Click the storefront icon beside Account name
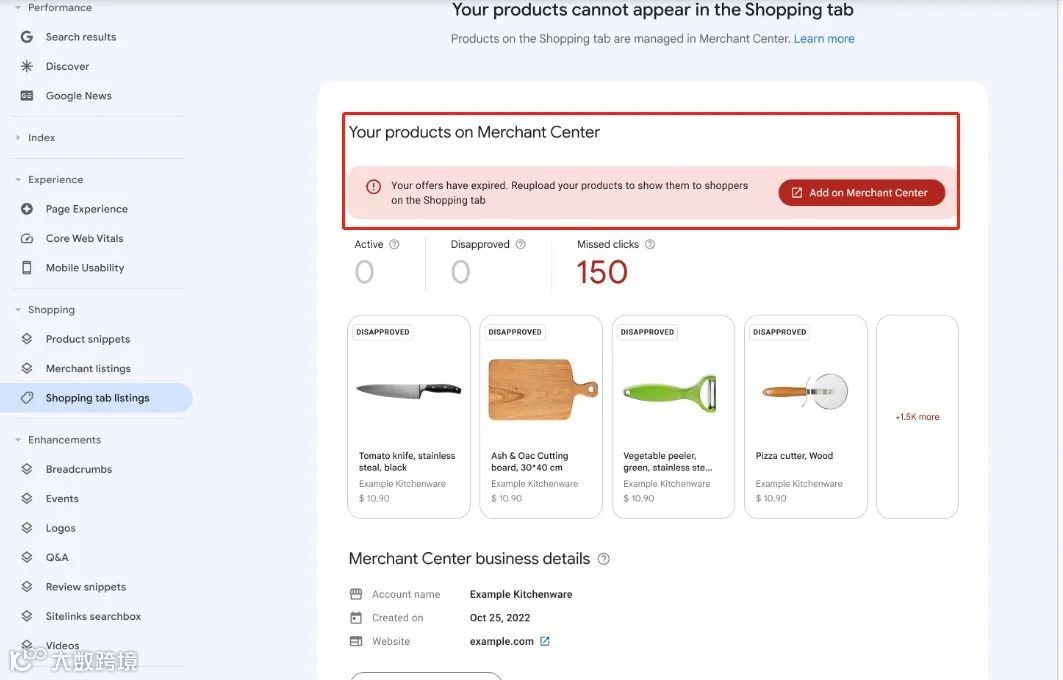 [x=356, y=594]
